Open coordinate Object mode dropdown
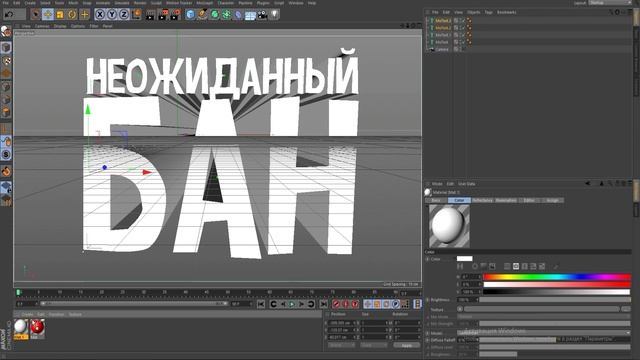 [x=342, y=345]
